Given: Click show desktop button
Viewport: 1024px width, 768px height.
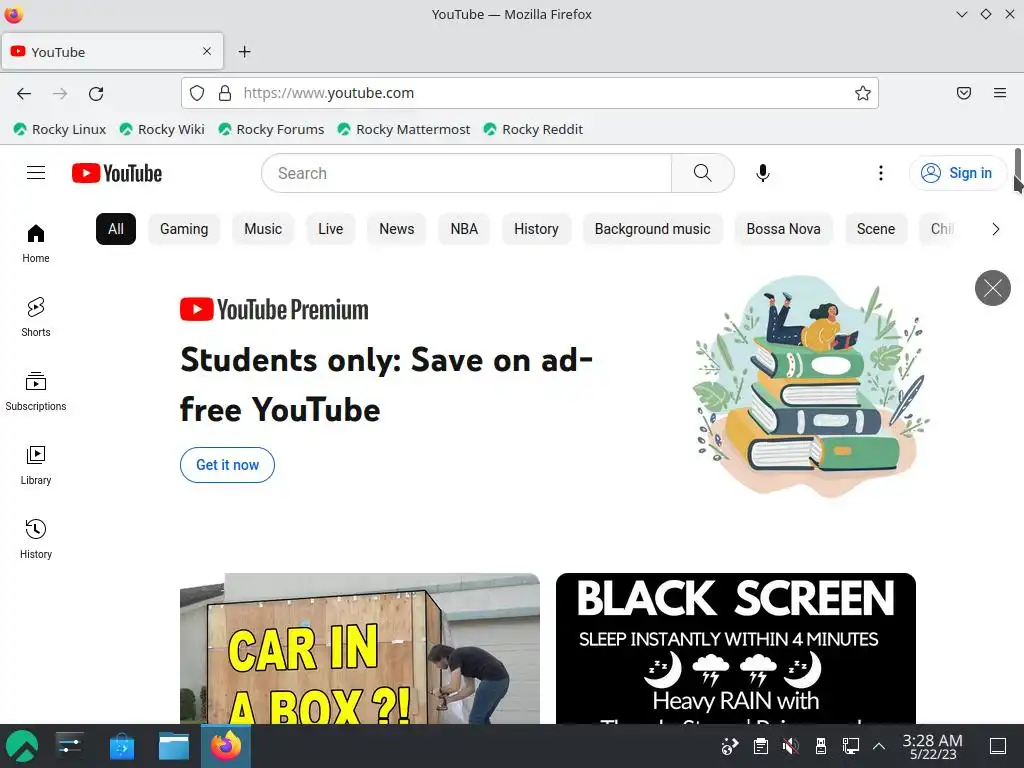Looking at the screenshot, I should click(998, 746).
